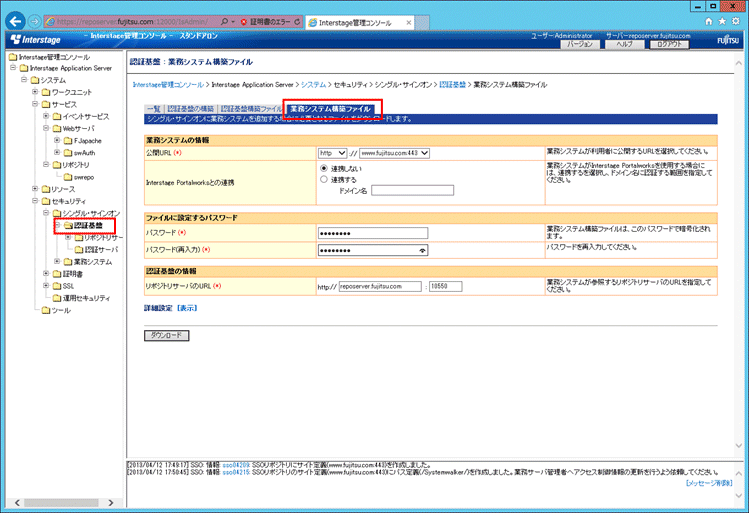Click the refresh icon in address bar
749x513 pixels.
[x=297, y=21]
